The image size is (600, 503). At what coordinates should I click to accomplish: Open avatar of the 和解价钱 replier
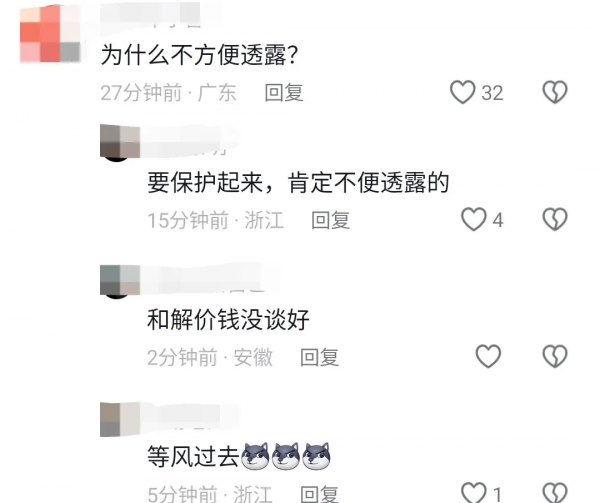[120, 280]
